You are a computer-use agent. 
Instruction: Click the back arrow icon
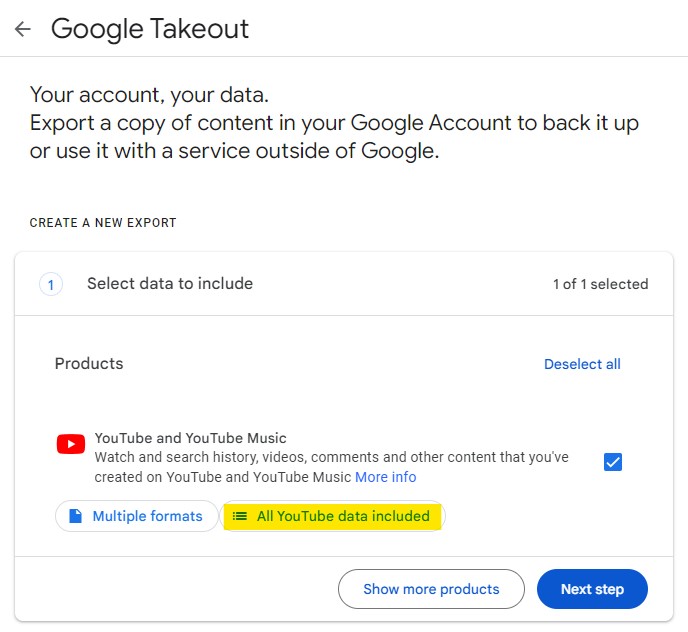coord(23,29)
